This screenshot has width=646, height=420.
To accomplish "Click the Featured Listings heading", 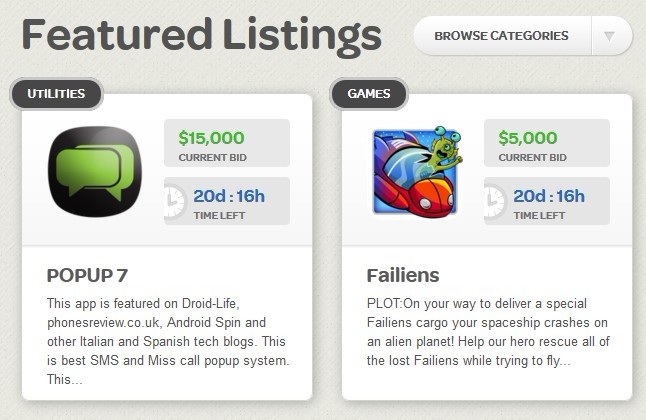I will [x=201, y=35].
